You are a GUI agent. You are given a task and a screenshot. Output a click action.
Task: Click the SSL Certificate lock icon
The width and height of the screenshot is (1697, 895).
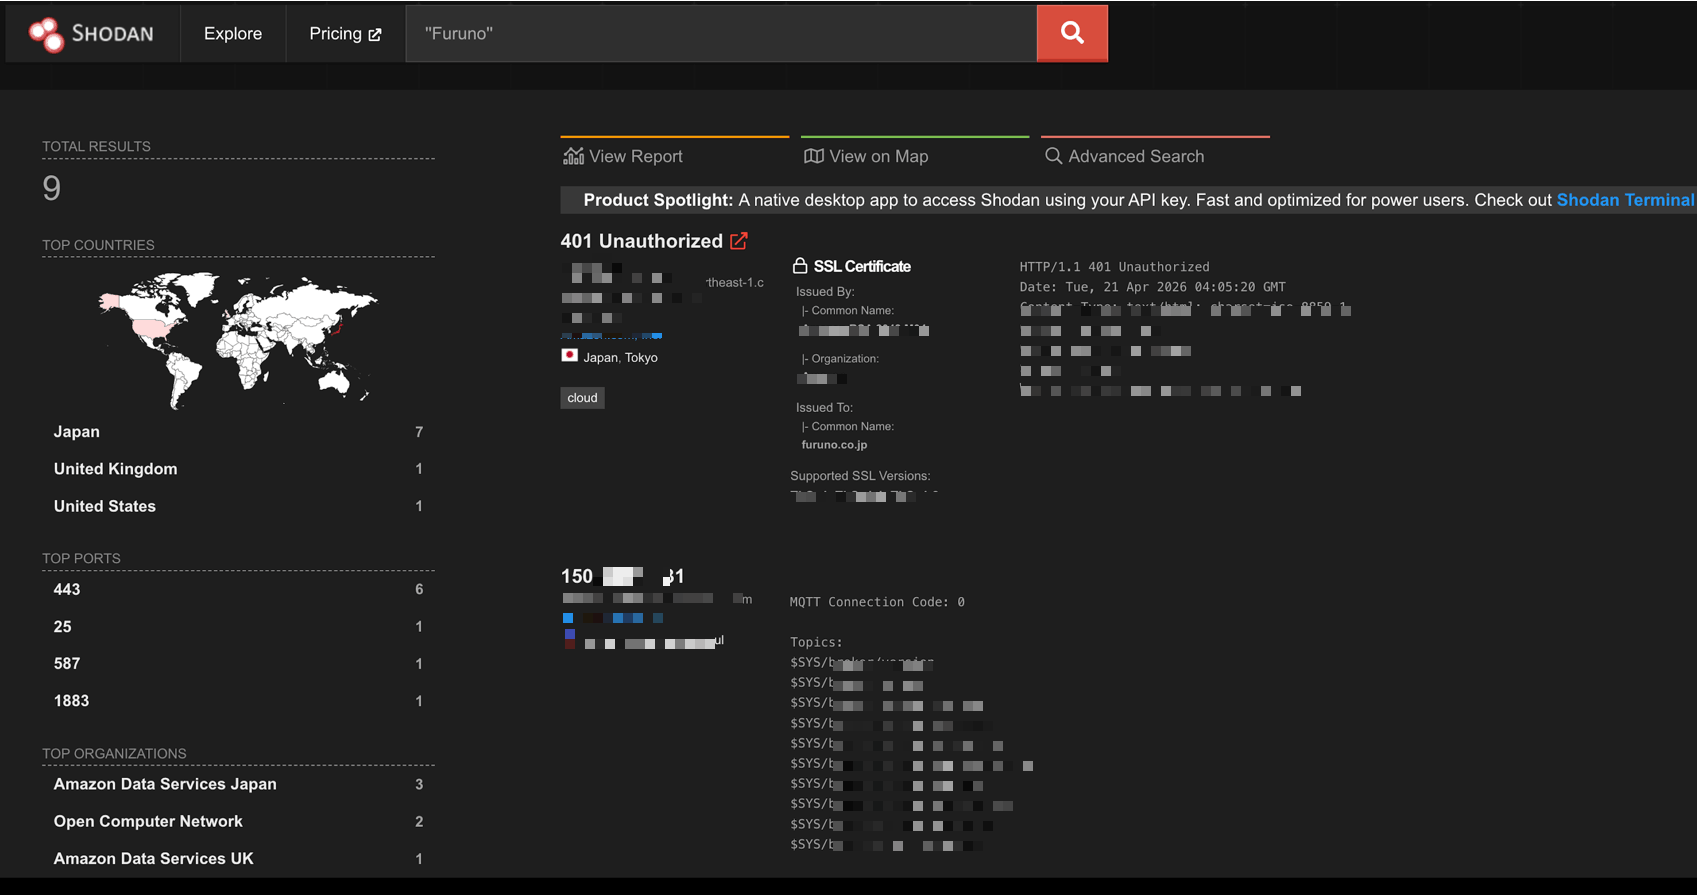800,266
